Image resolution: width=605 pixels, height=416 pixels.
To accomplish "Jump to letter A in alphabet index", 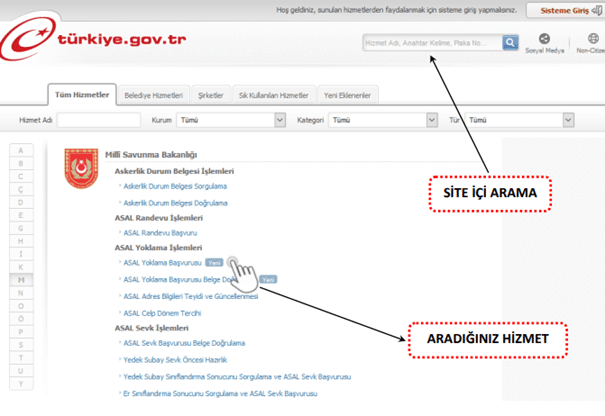I will pyautogui.click(x=21, y=151).
